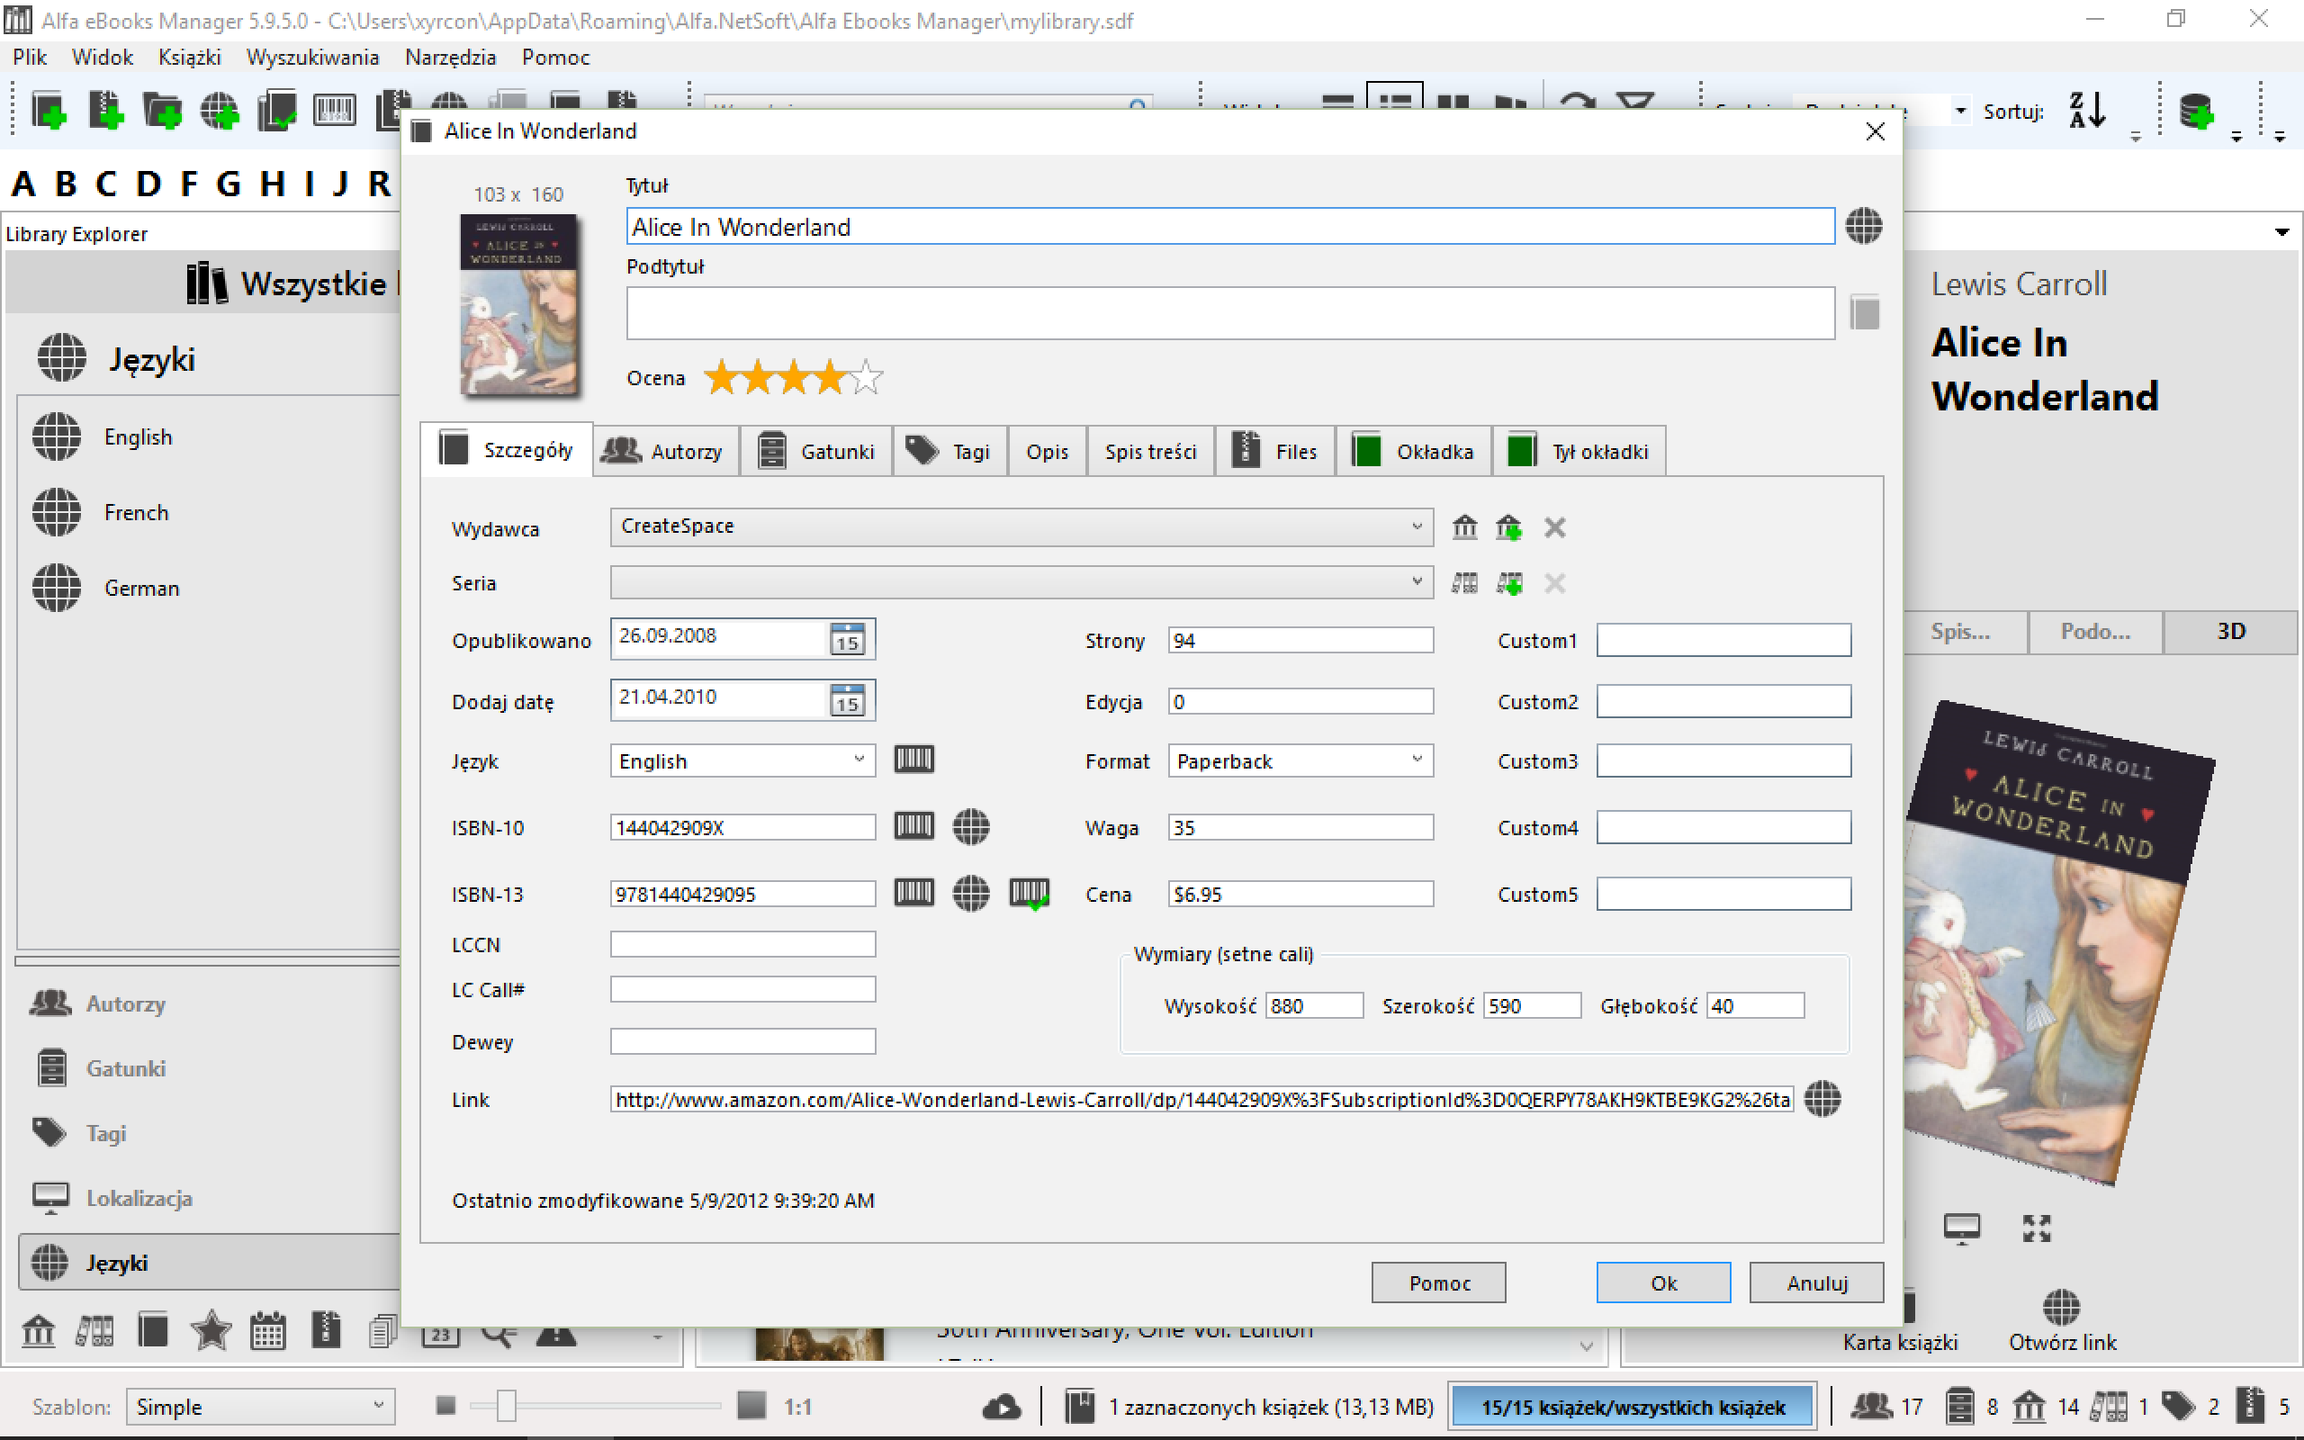The height and width of the screenshot is (1440, 2304).
Task: Toggle the 3D cover view tab
Action: coord(2231,631)
